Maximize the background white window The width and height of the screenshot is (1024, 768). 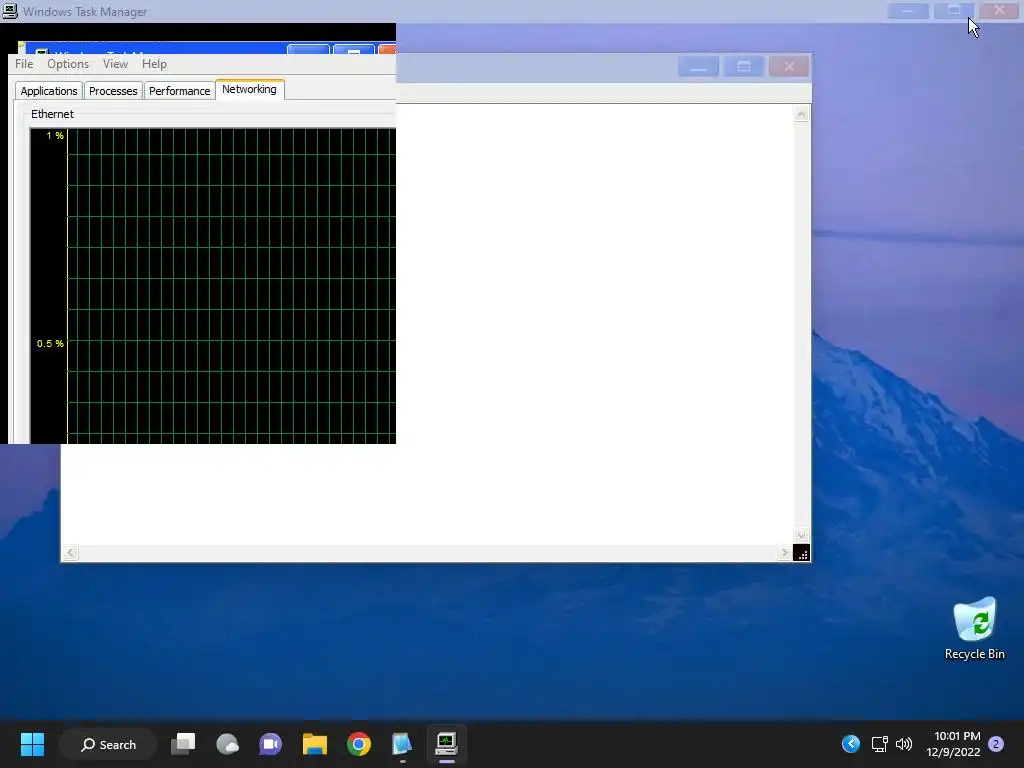tap(743, 67)
